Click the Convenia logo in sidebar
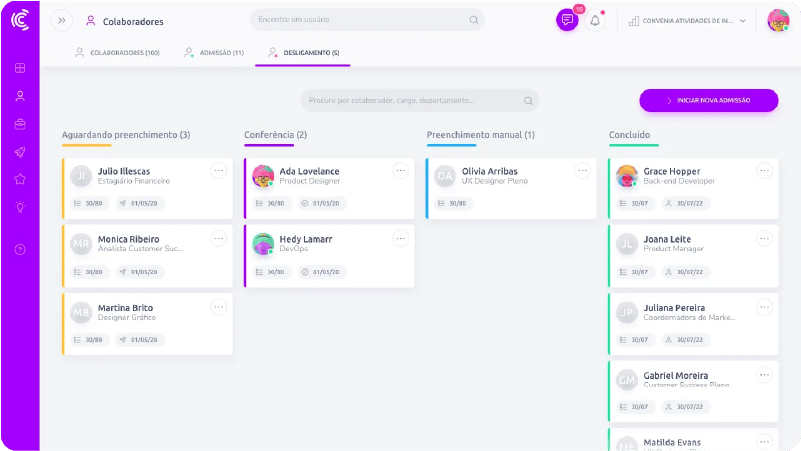 pyautogui.click(x=20, y=20)
